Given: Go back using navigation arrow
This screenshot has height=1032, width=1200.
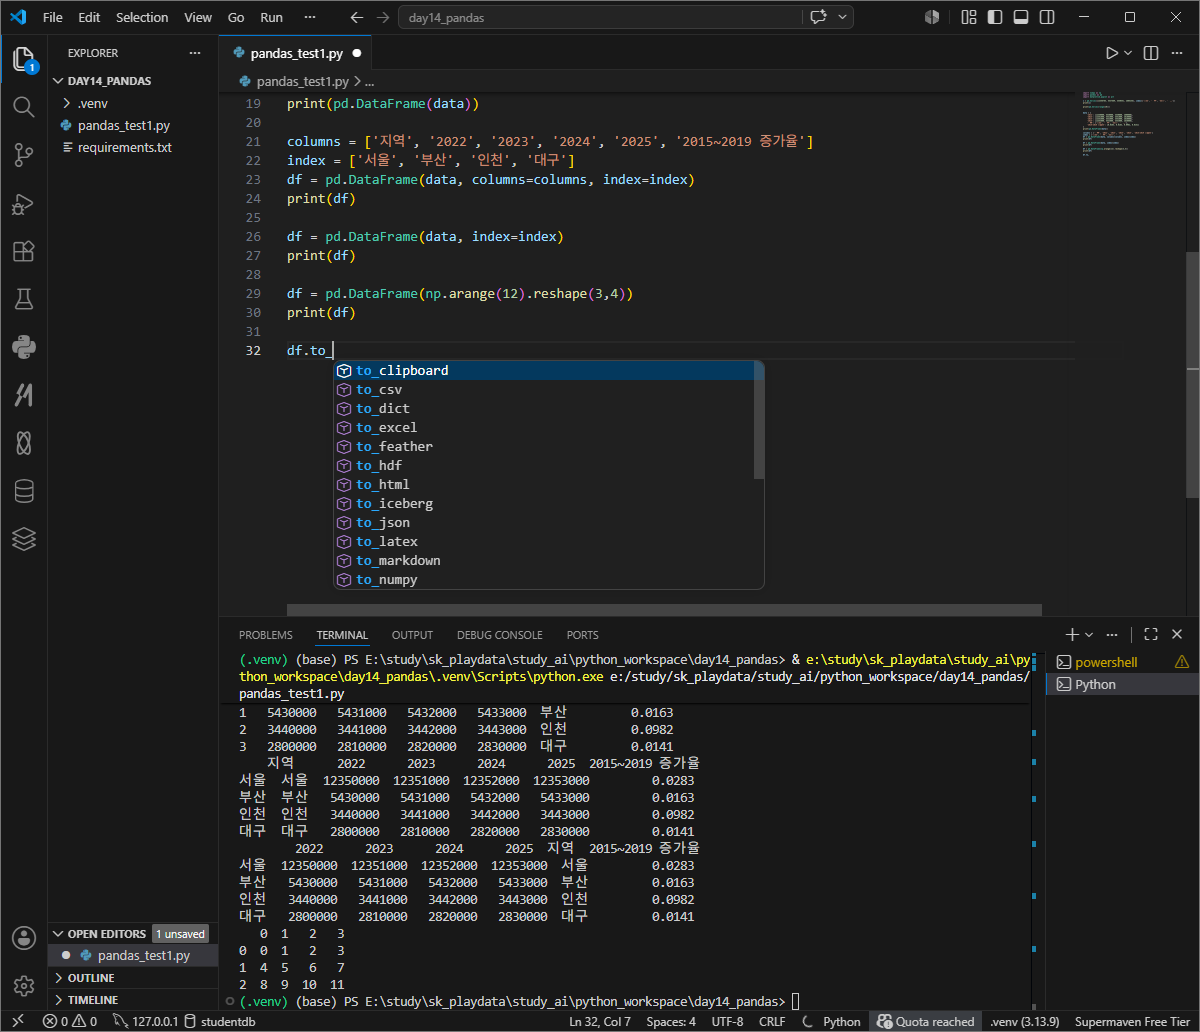Looking at the screenshot, I should [357, 17].
